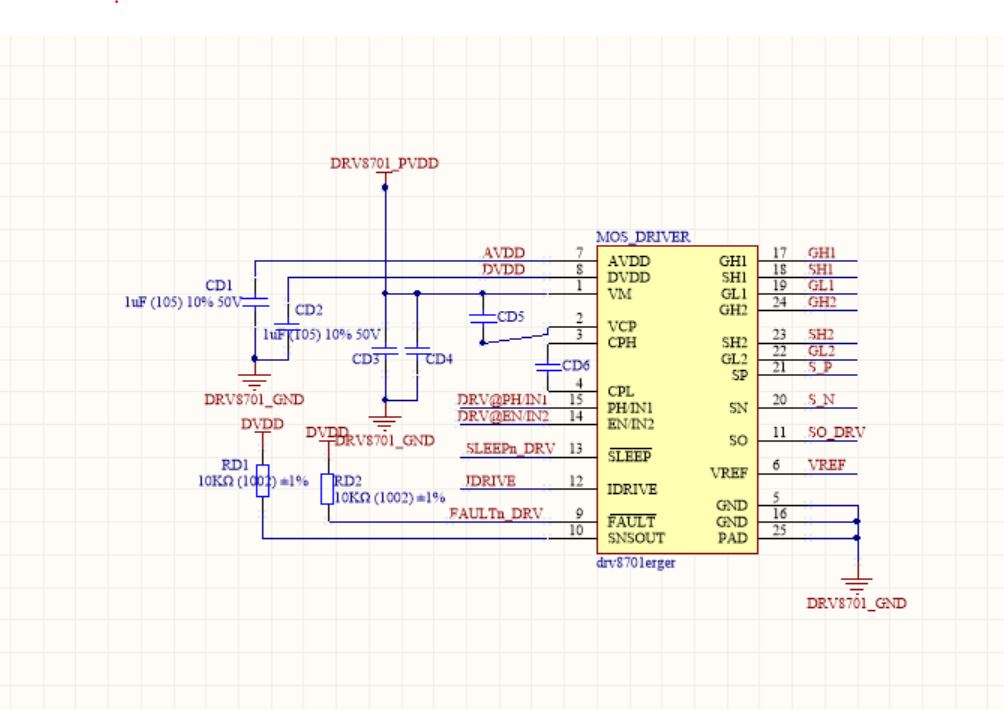Select the MOS_DRIVER designator text
Image resolution: width=1004 pixels, height=710 pixels.
click(644, 237)
